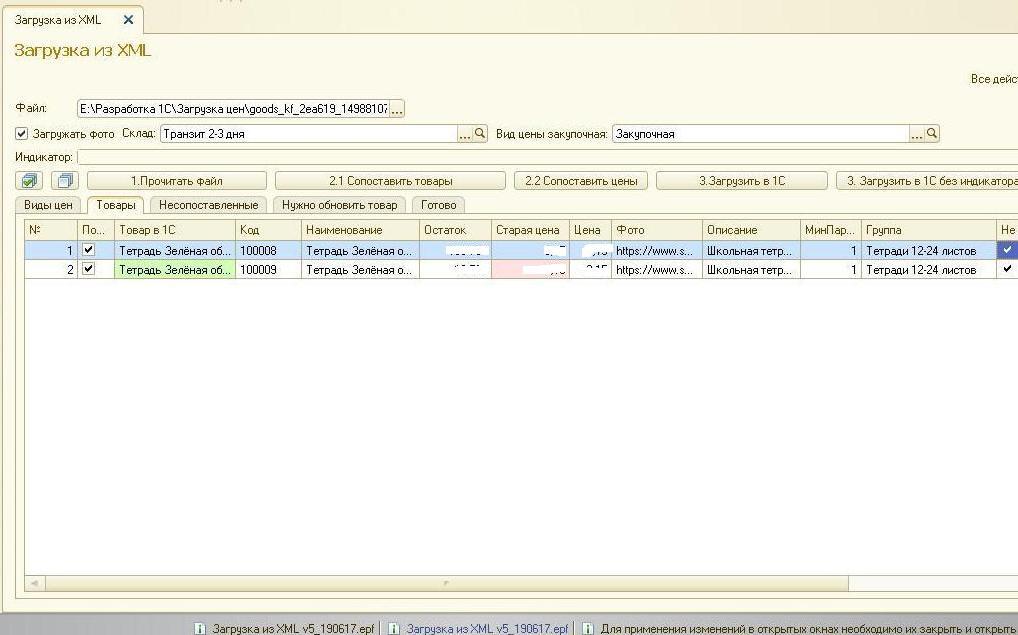The width and height of the screenshot is (1018, 635).
Task: Toggle the Загружать фото checkbox
Action: pos(21,134)
